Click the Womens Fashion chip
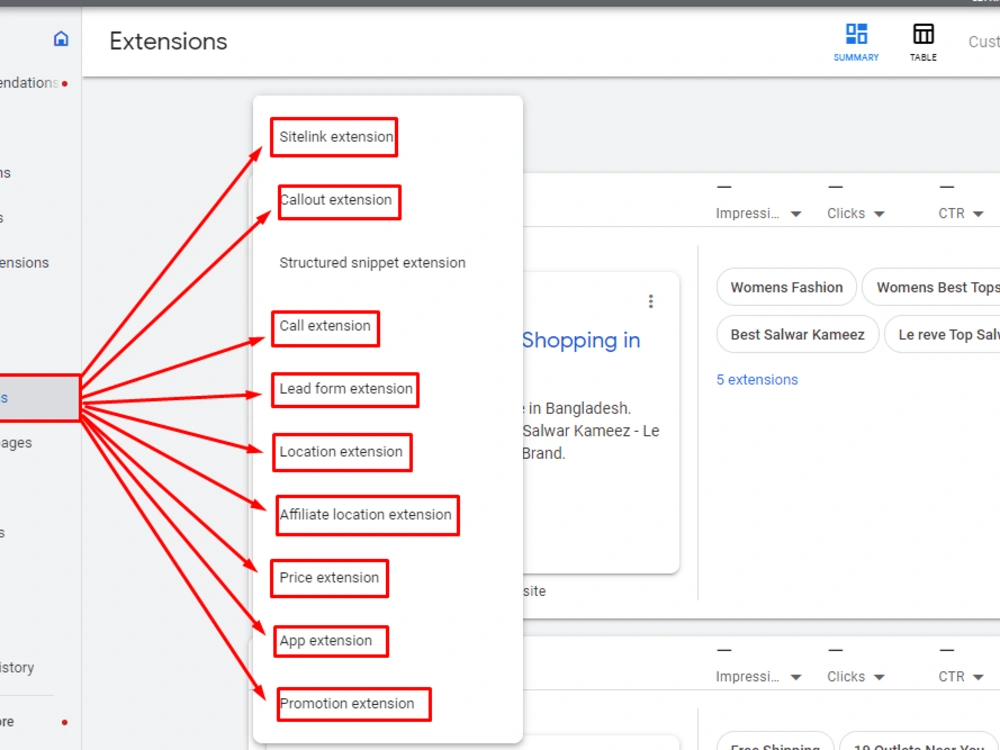 [x=786, y=287]
